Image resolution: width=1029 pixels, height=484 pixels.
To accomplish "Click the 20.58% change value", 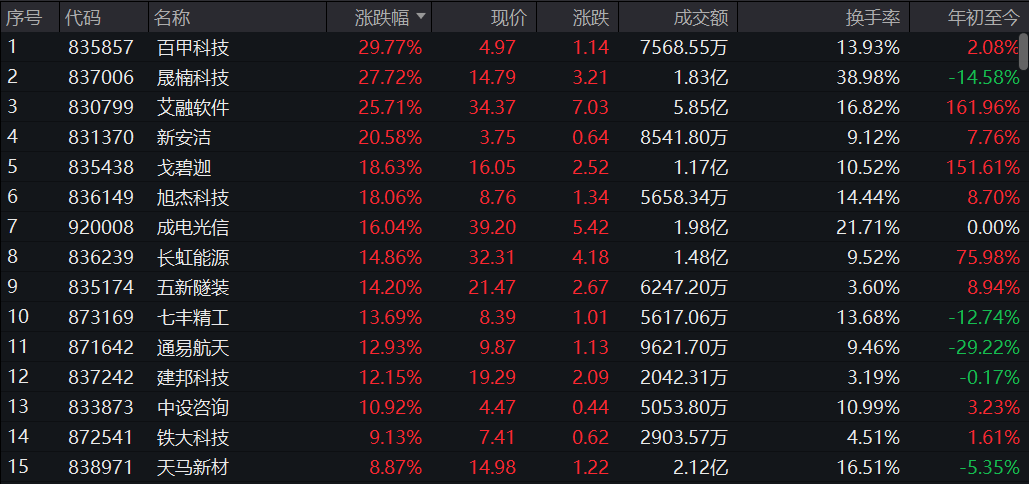I will coord(390,138).
